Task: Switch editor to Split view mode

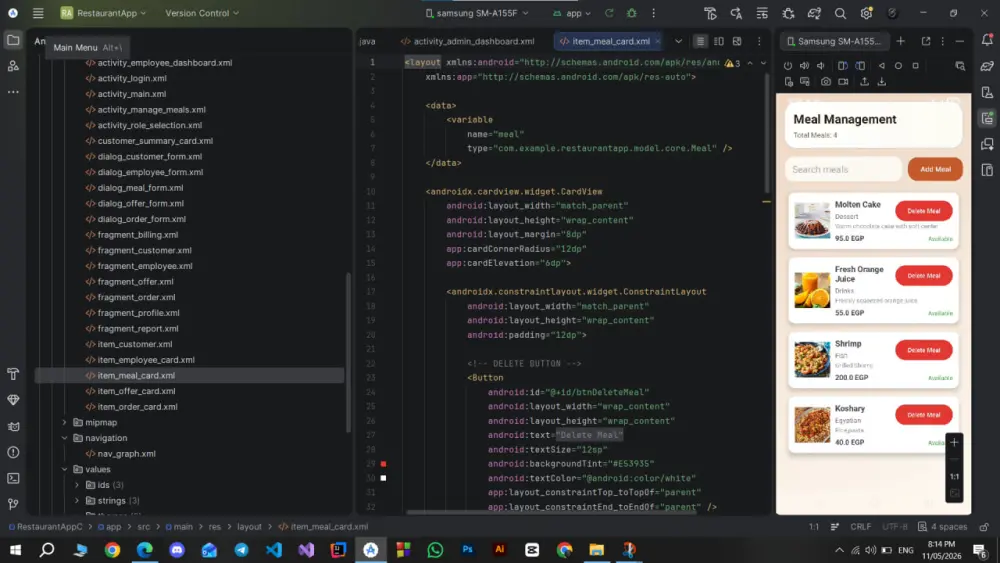Action: (719, 41)
